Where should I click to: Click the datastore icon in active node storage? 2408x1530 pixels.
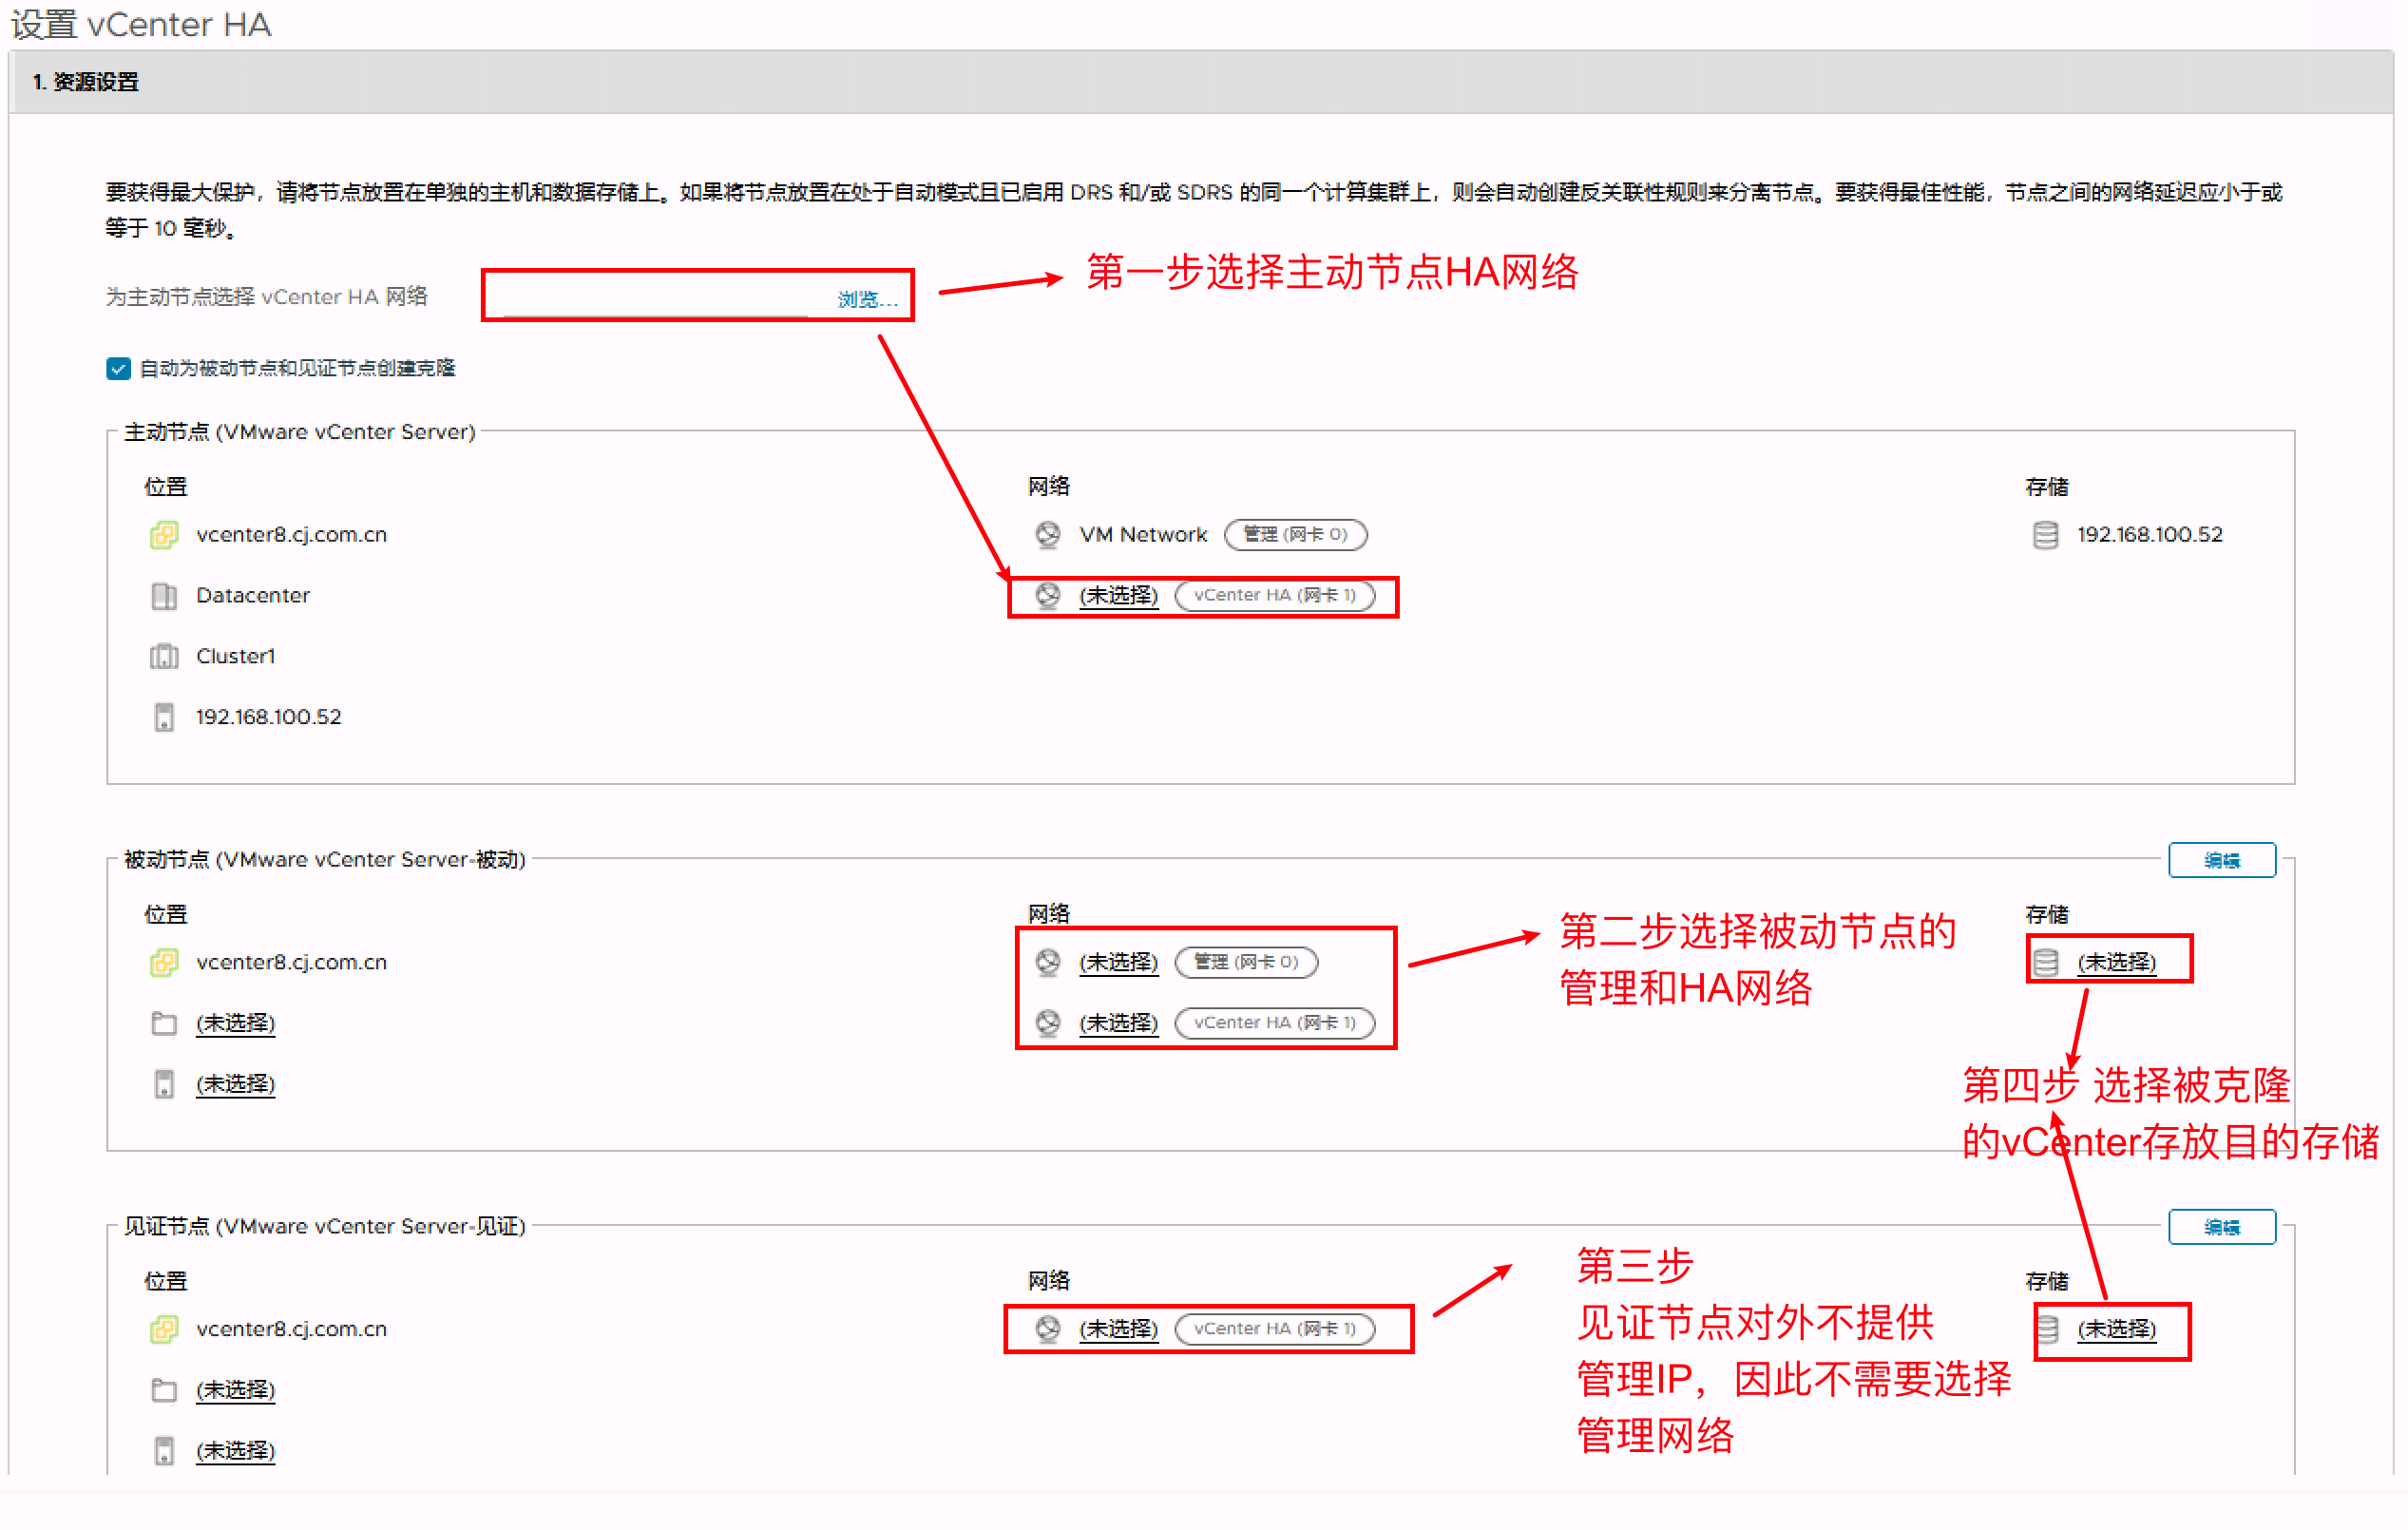[2045, 535]
